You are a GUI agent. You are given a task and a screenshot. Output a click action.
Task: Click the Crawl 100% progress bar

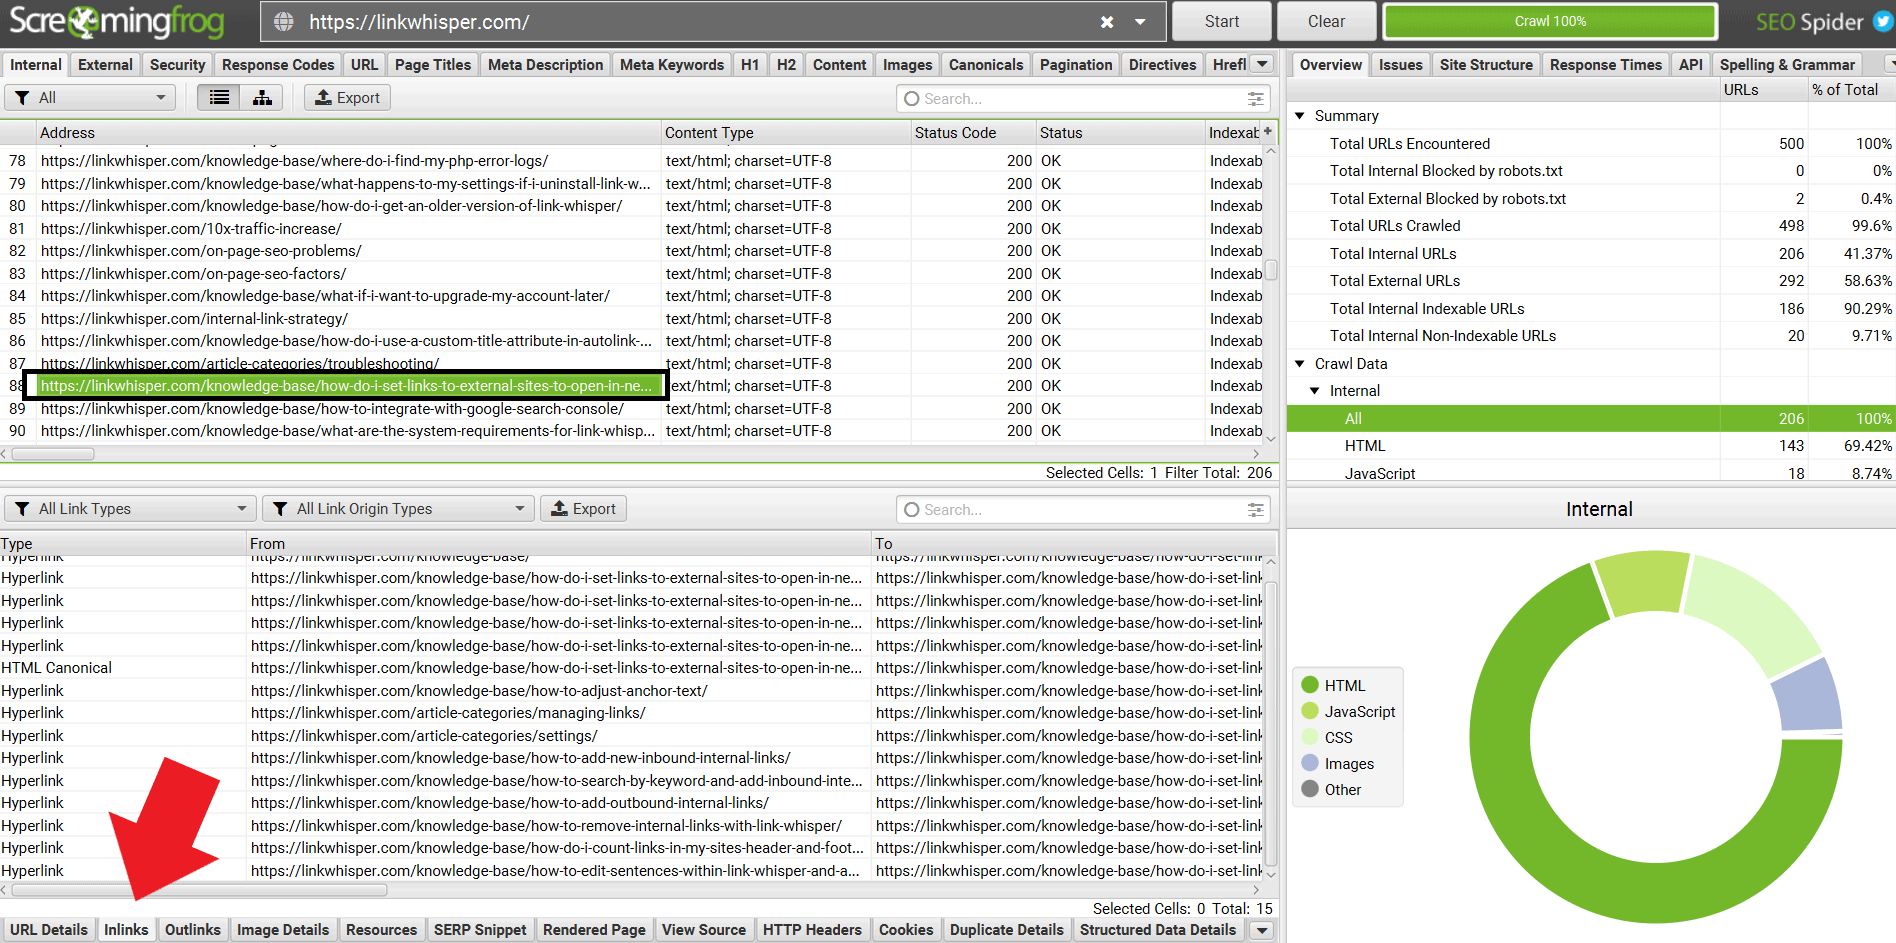pos(1549,22)
